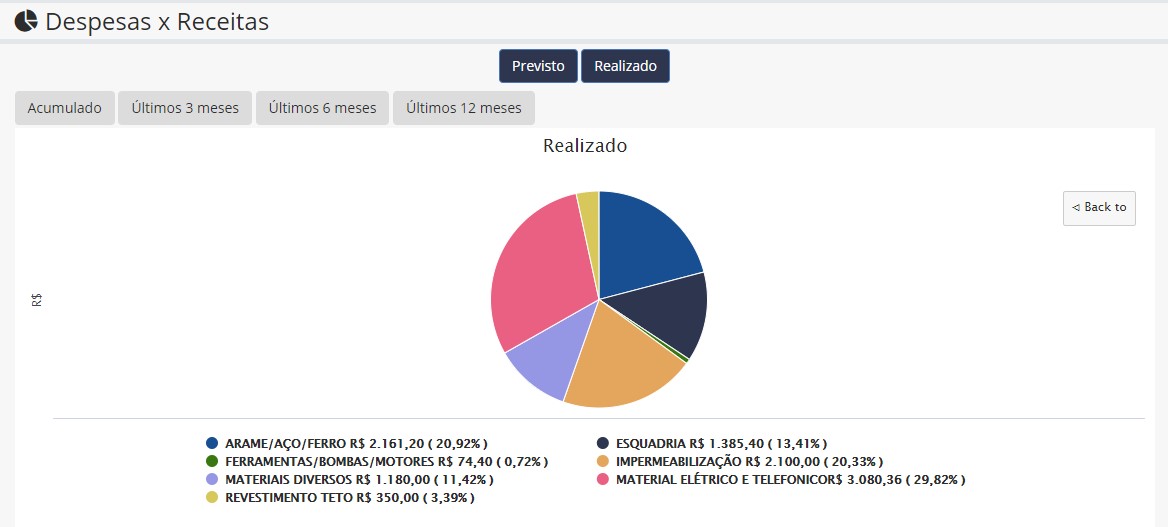The height and width of the screenshot is (527, 1168).
Task: Select the pink pie slice
Action: (x=540, y=268)
